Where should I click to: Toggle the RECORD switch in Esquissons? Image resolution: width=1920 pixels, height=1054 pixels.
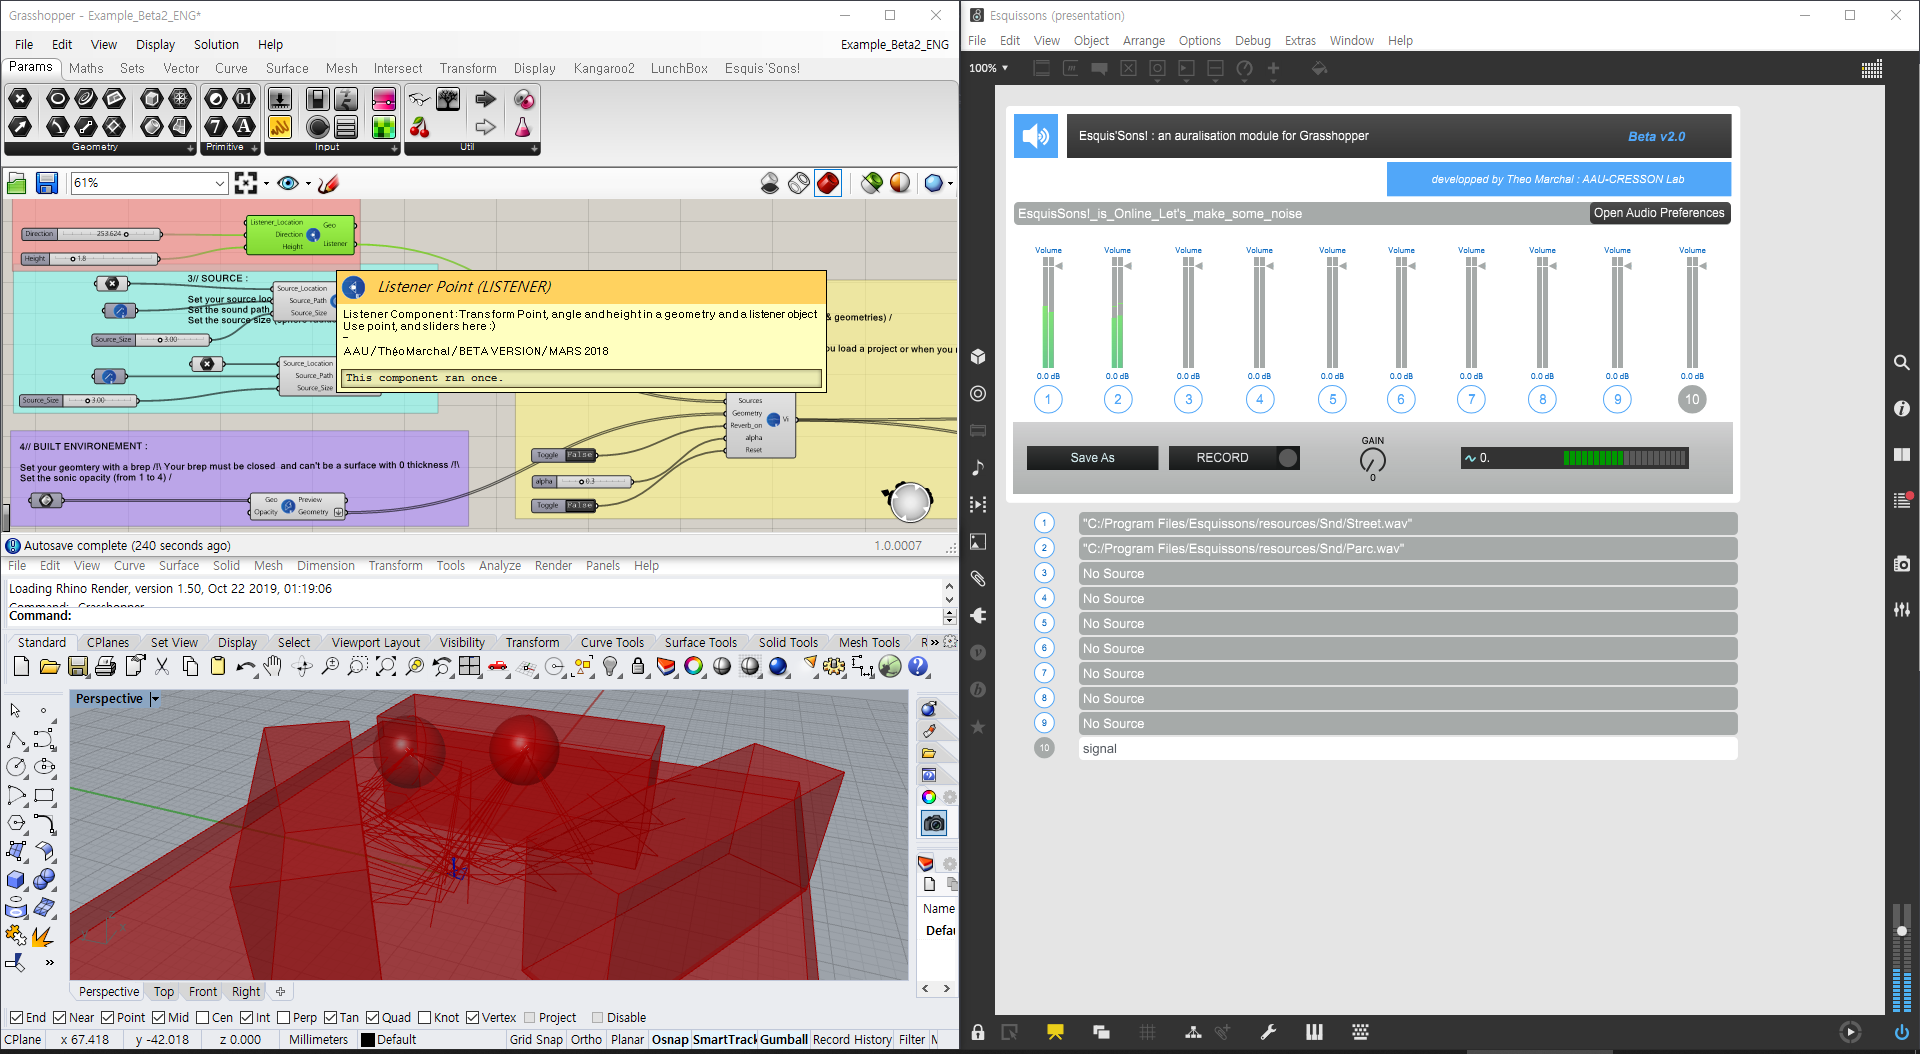pos(1288,457)
